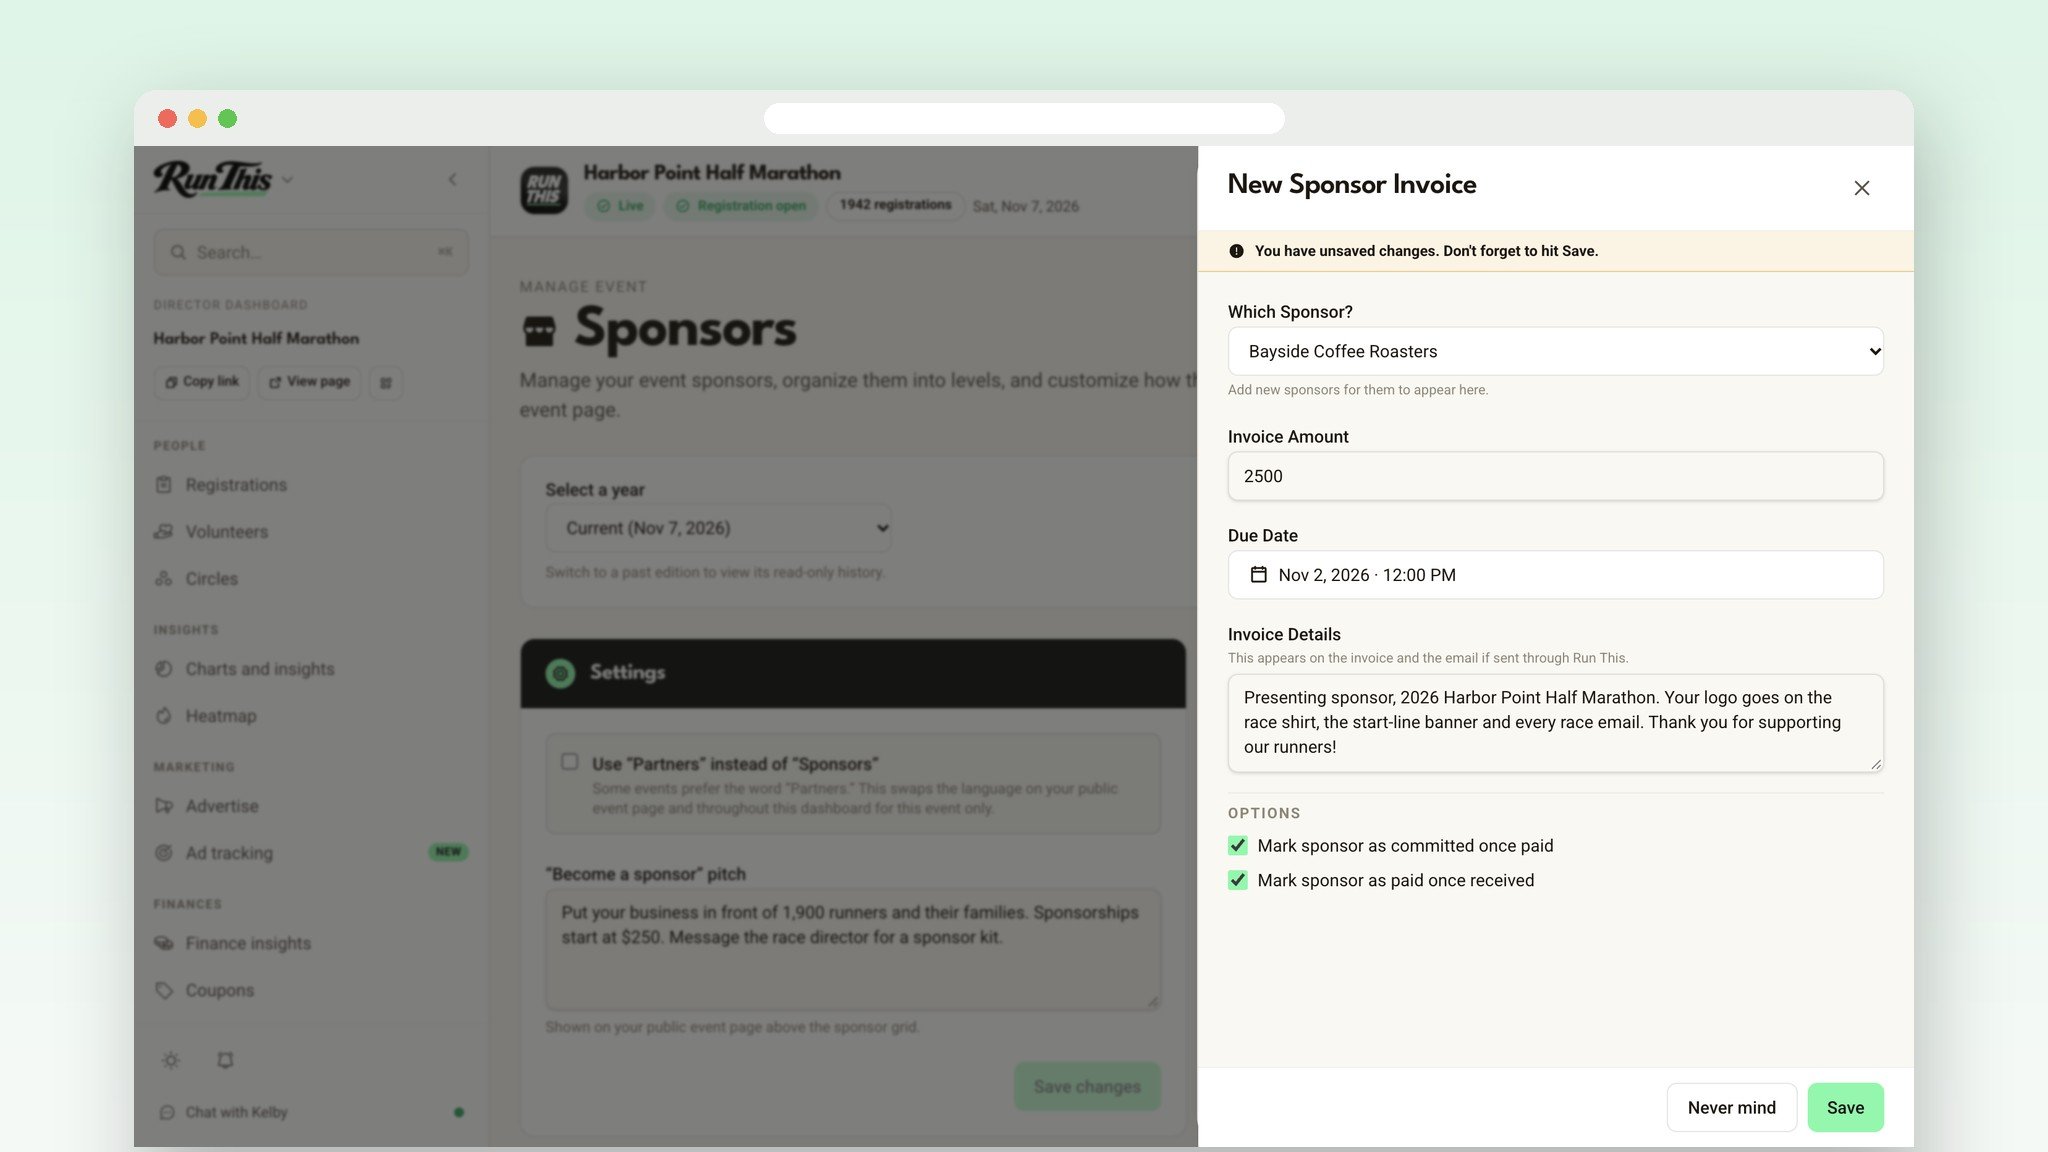Open Volunteers in the sidebar

tap(226, 532)
